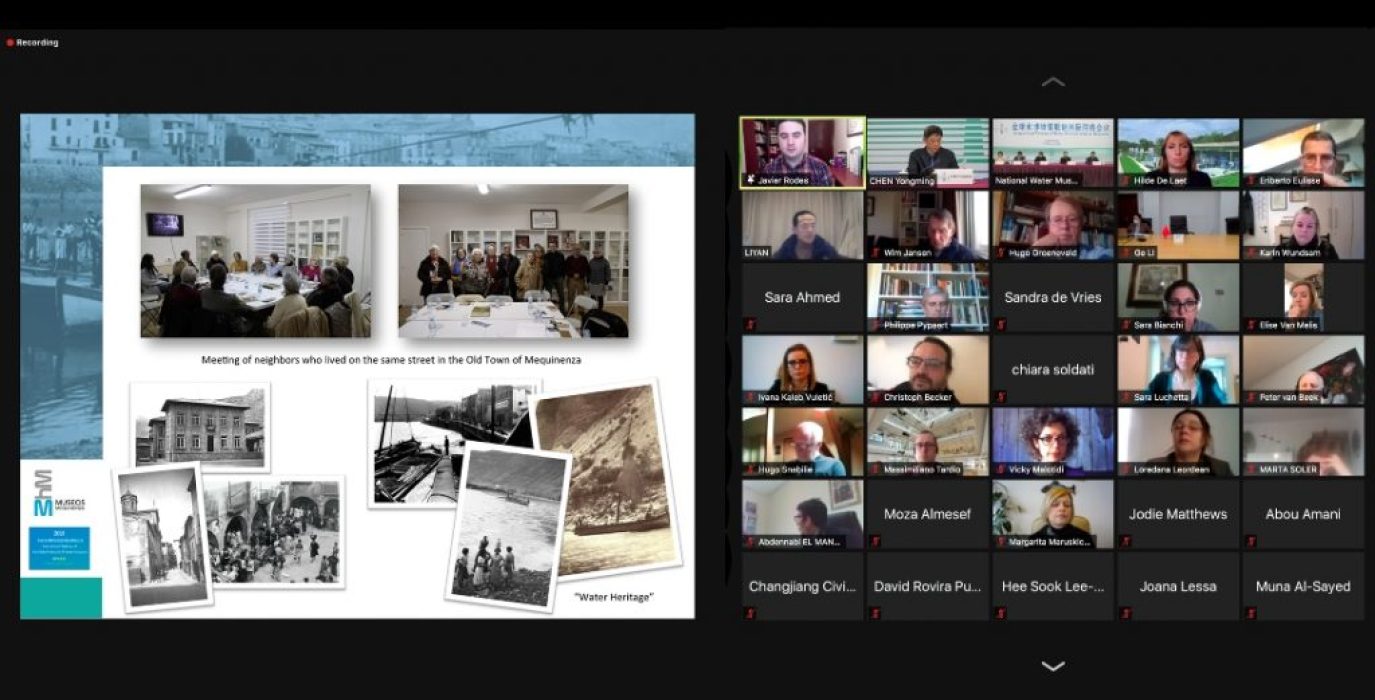Select Margarita Maruskic... video tile
Image resolution: width=1375 pixels, height=700 pixels.
pyautogui.click(x=1053, y=514)
